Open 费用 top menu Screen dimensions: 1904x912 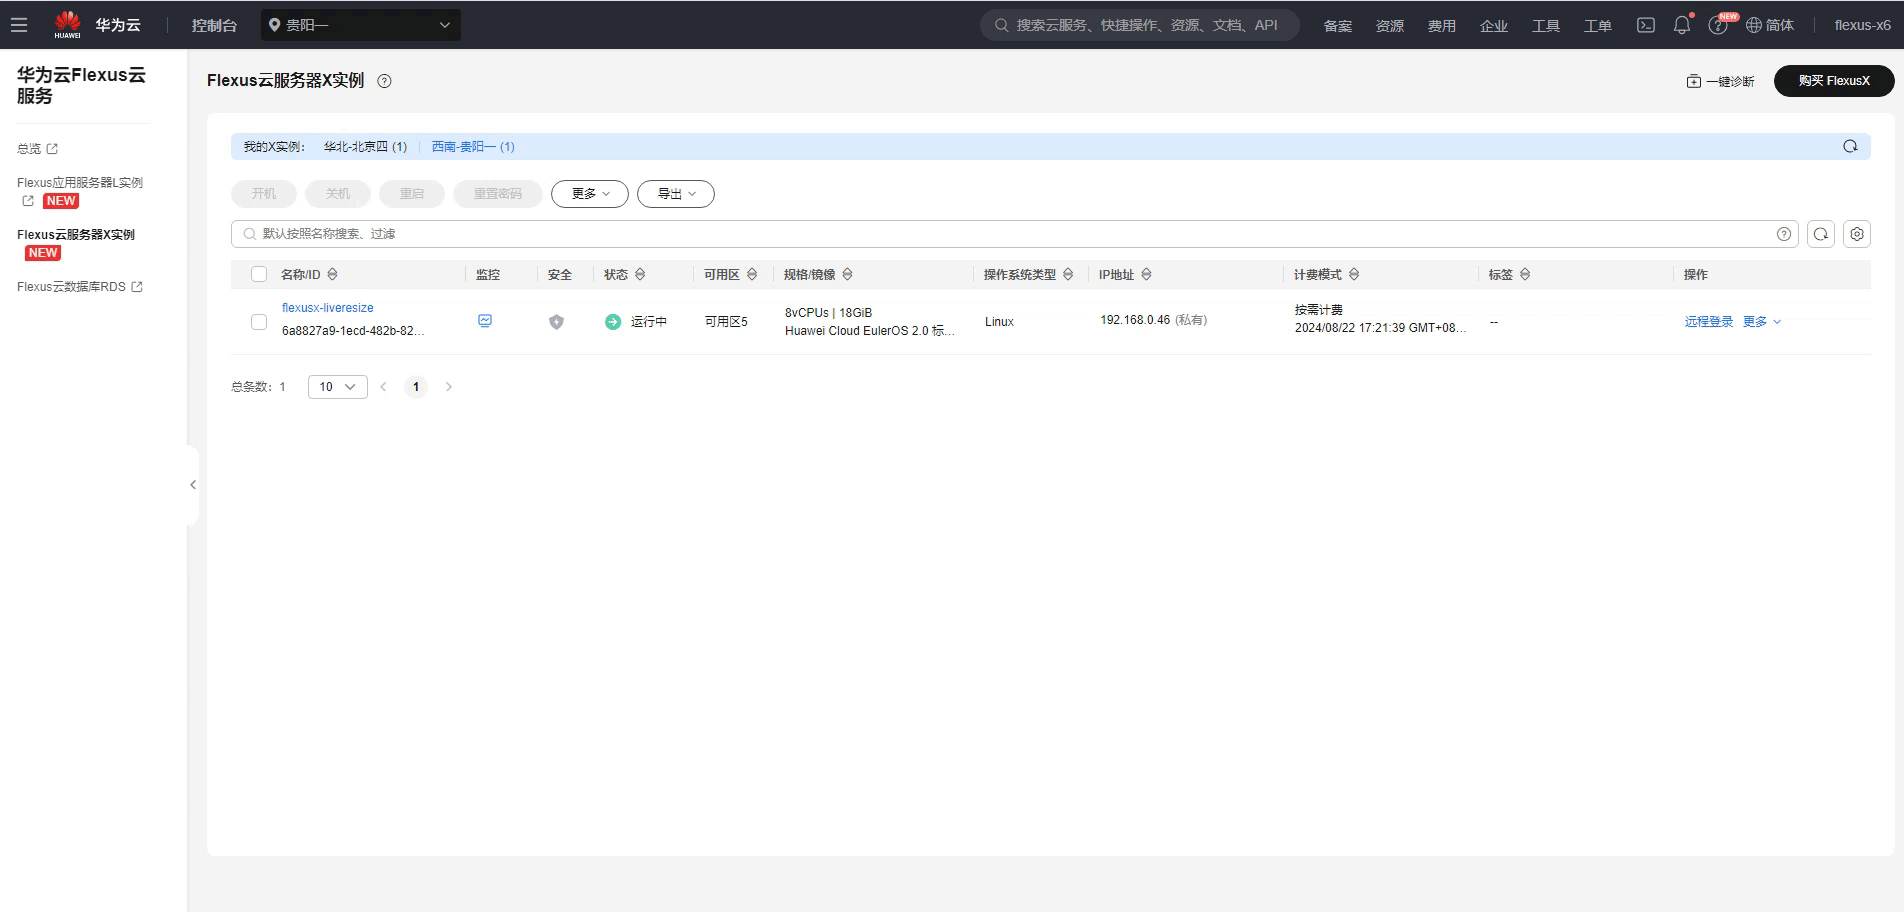1442,26
